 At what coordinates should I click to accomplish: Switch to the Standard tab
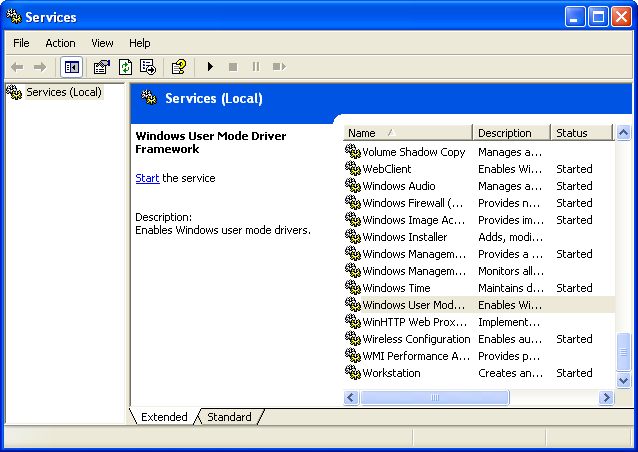click(229, 417)
